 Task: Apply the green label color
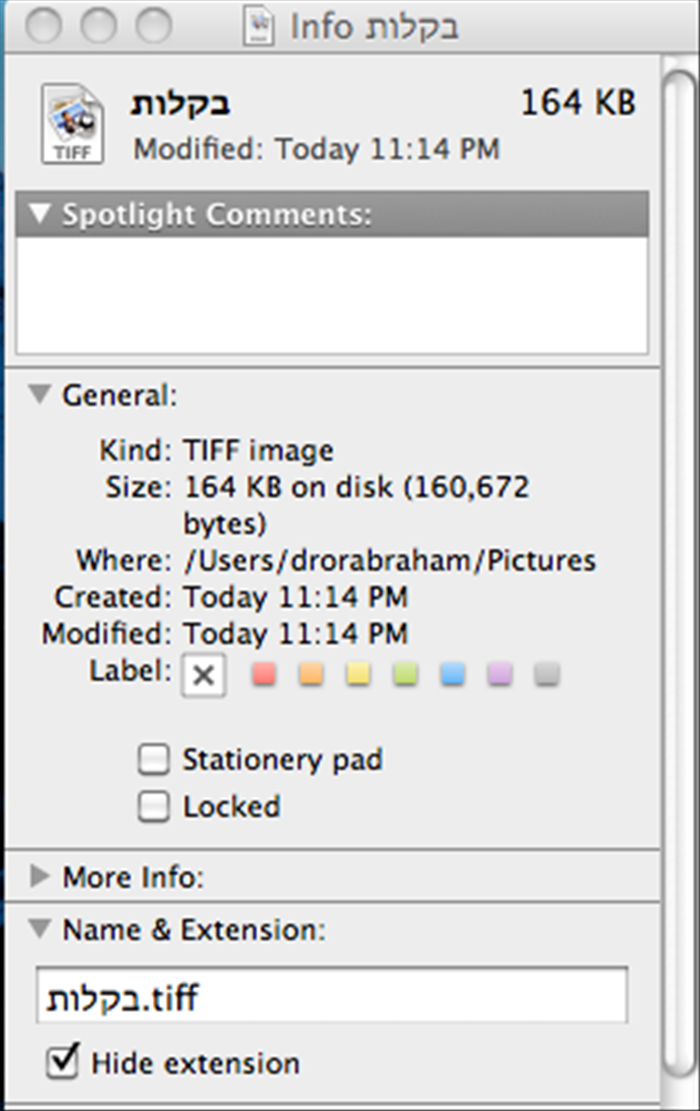click(x=405, y=673)
